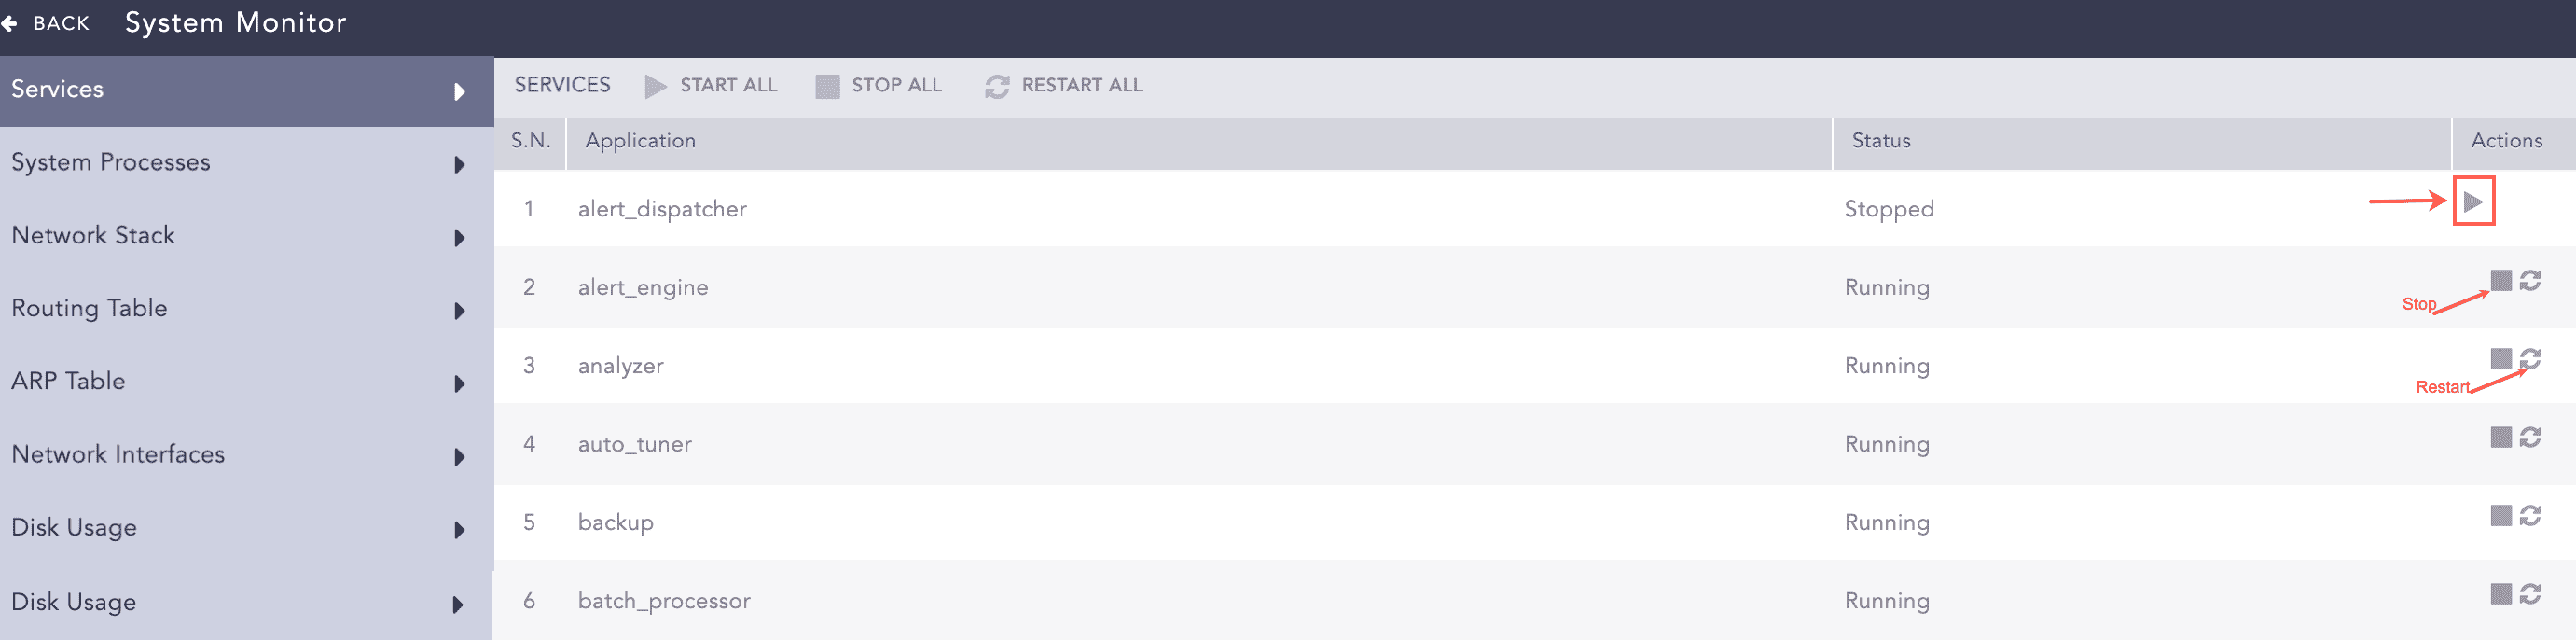Sort by the Application column header
Screen dimensions: 2576x640
640,141
